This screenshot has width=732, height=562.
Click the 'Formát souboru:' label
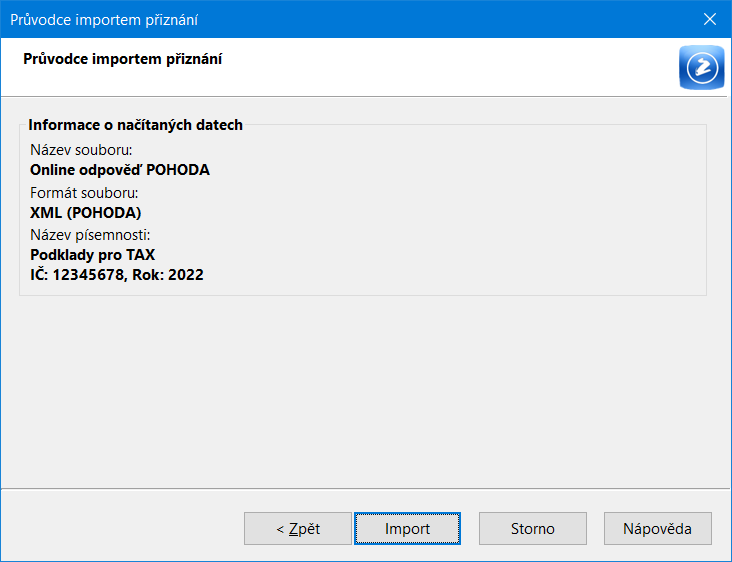[x=84, y=193]
